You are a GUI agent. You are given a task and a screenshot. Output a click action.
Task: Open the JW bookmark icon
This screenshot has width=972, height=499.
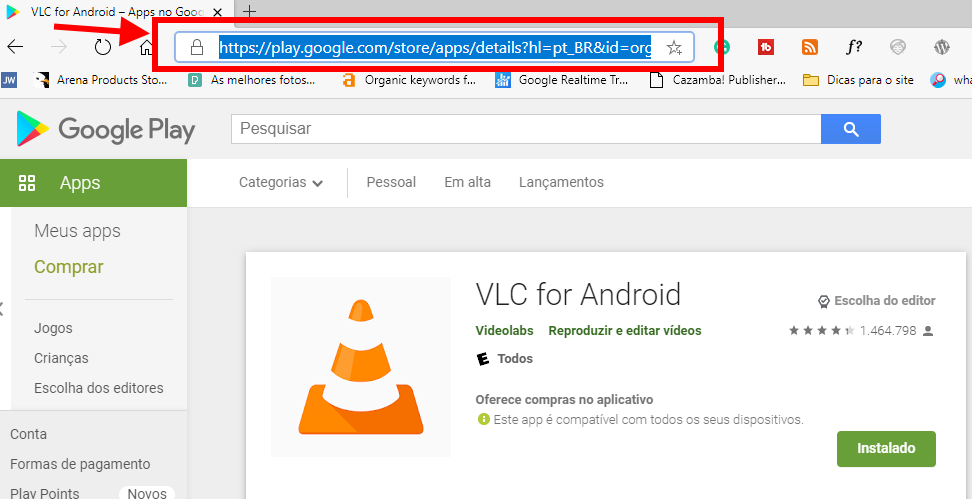pyautogui.click(x=9, y=80)
